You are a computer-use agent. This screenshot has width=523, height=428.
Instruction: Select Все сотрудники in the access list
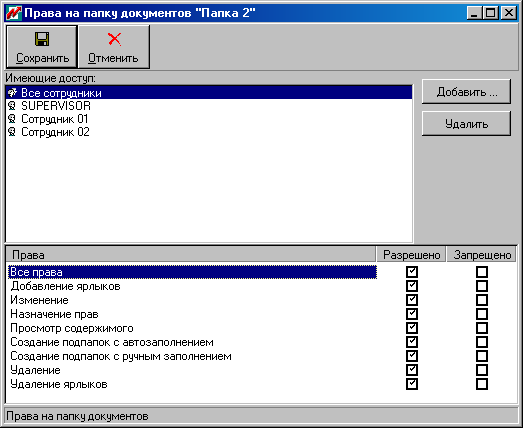tap(209, 93)
